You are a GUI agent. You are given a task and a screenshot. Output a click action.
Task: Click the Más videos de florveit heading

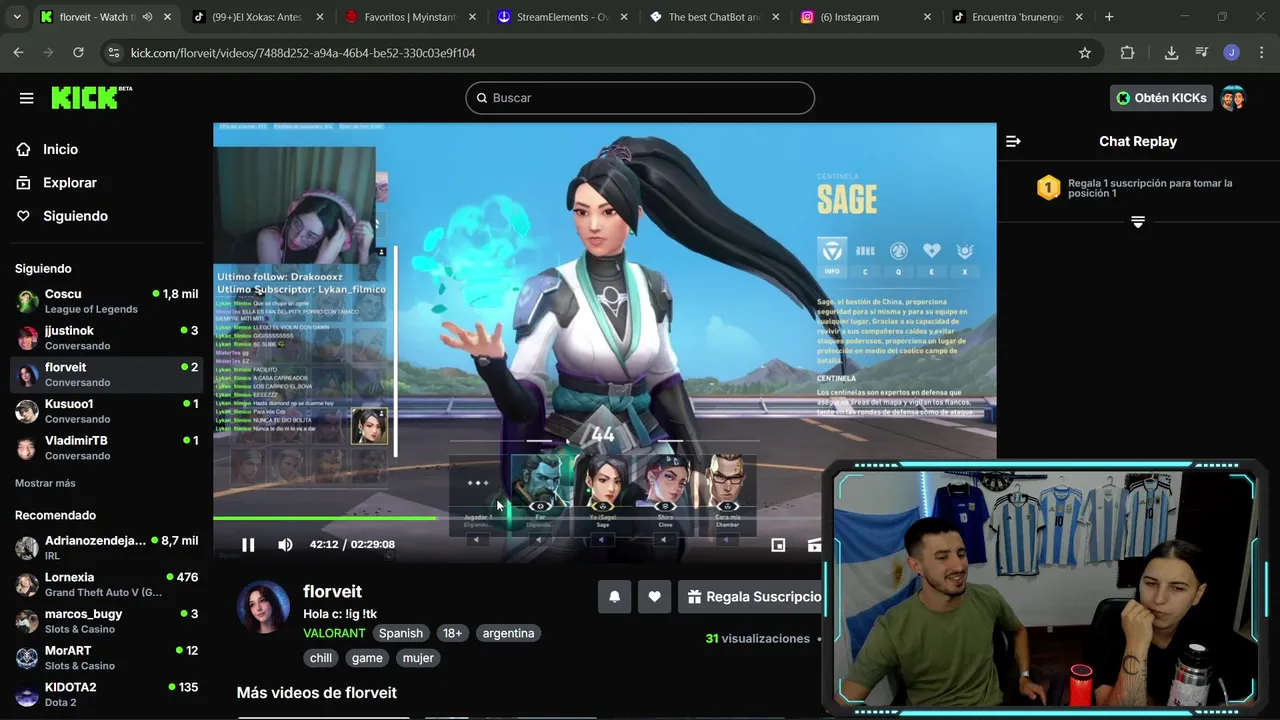click(x=317, y=693)
